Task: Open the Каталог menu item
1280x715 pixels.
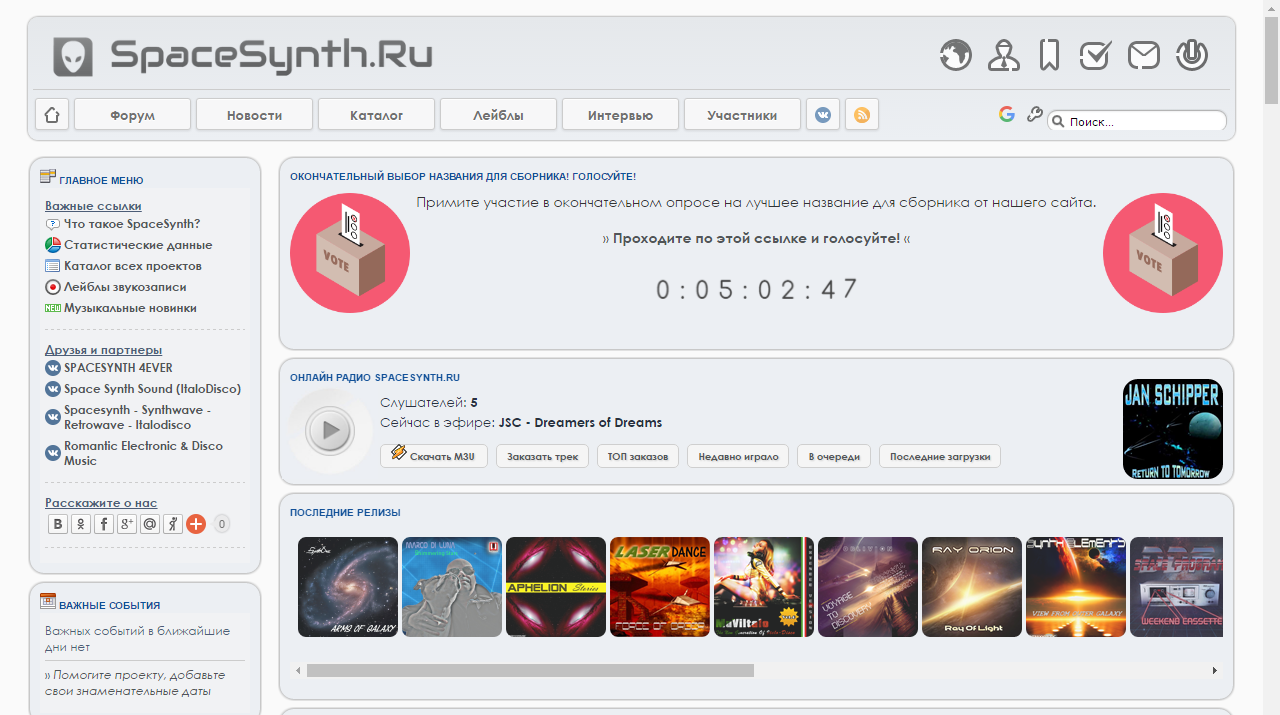Action: (x=376, y=114)
